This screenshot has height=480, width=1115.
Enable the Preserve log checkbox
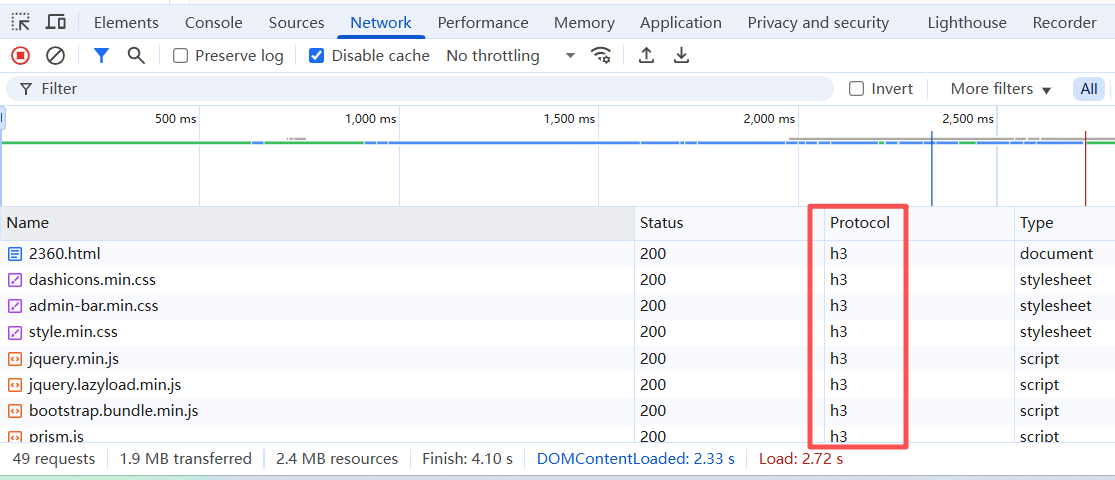[181, 55]
